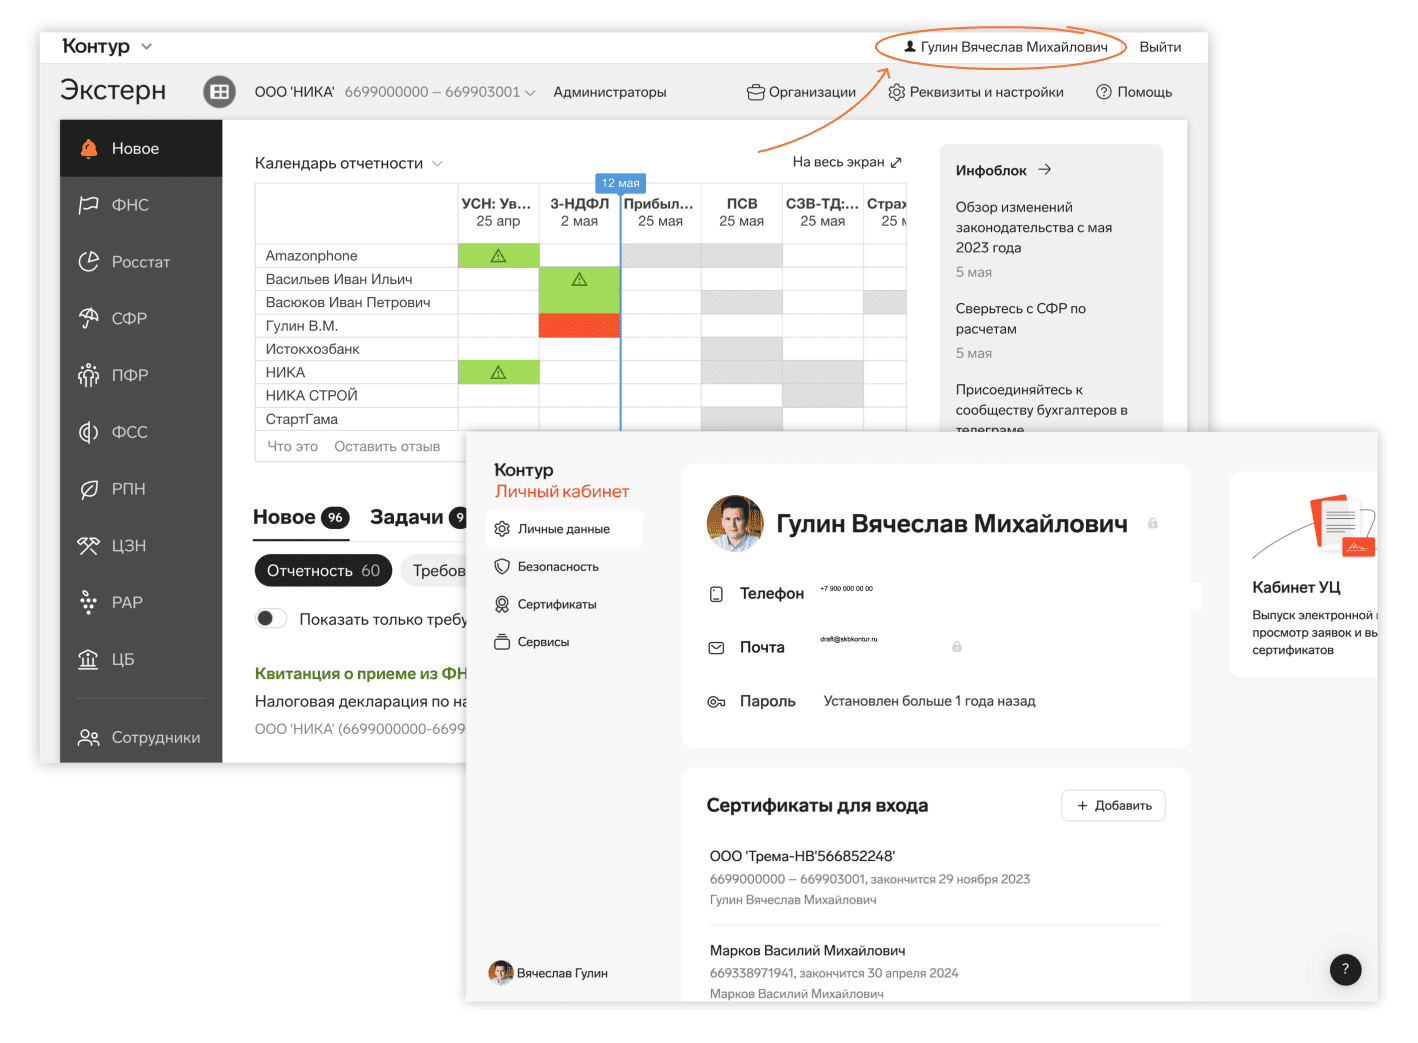Click the red cell for Гулин В.М.

pos(579,326)
